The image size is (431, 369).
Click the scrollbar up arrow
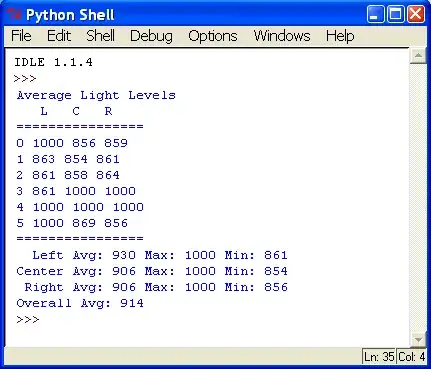[x=418, y=56]
